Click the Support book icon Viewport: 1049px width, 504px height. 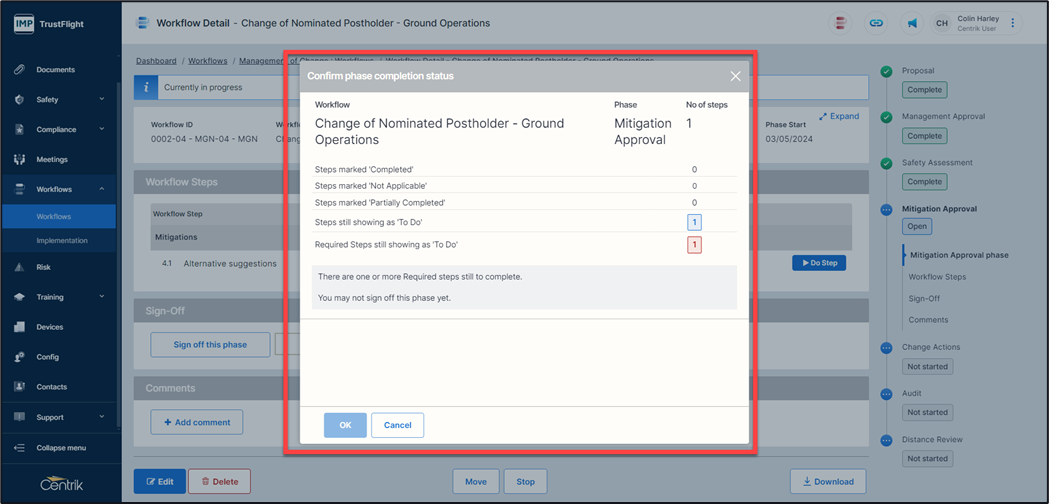[x=19, y=417]
